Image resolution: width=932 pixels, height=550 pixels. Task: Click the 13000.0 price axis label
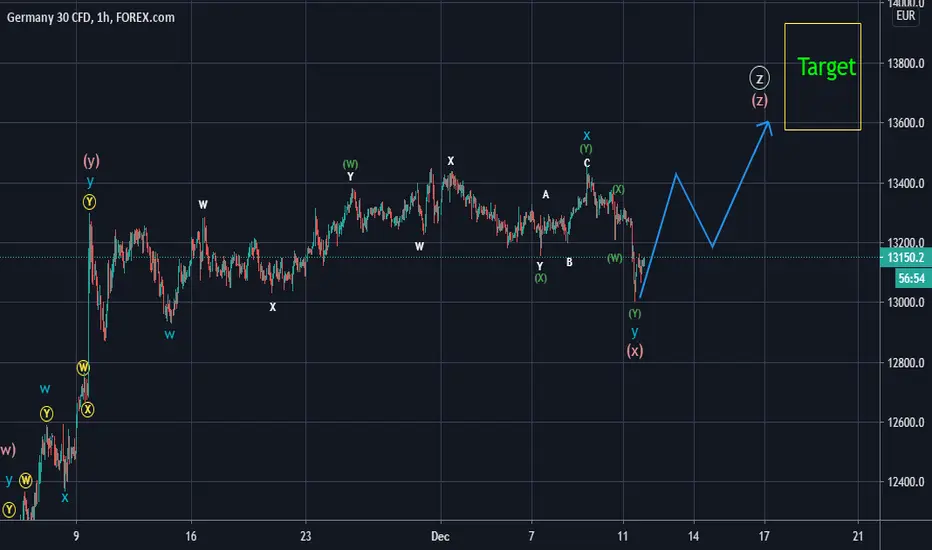pos(906,303)
